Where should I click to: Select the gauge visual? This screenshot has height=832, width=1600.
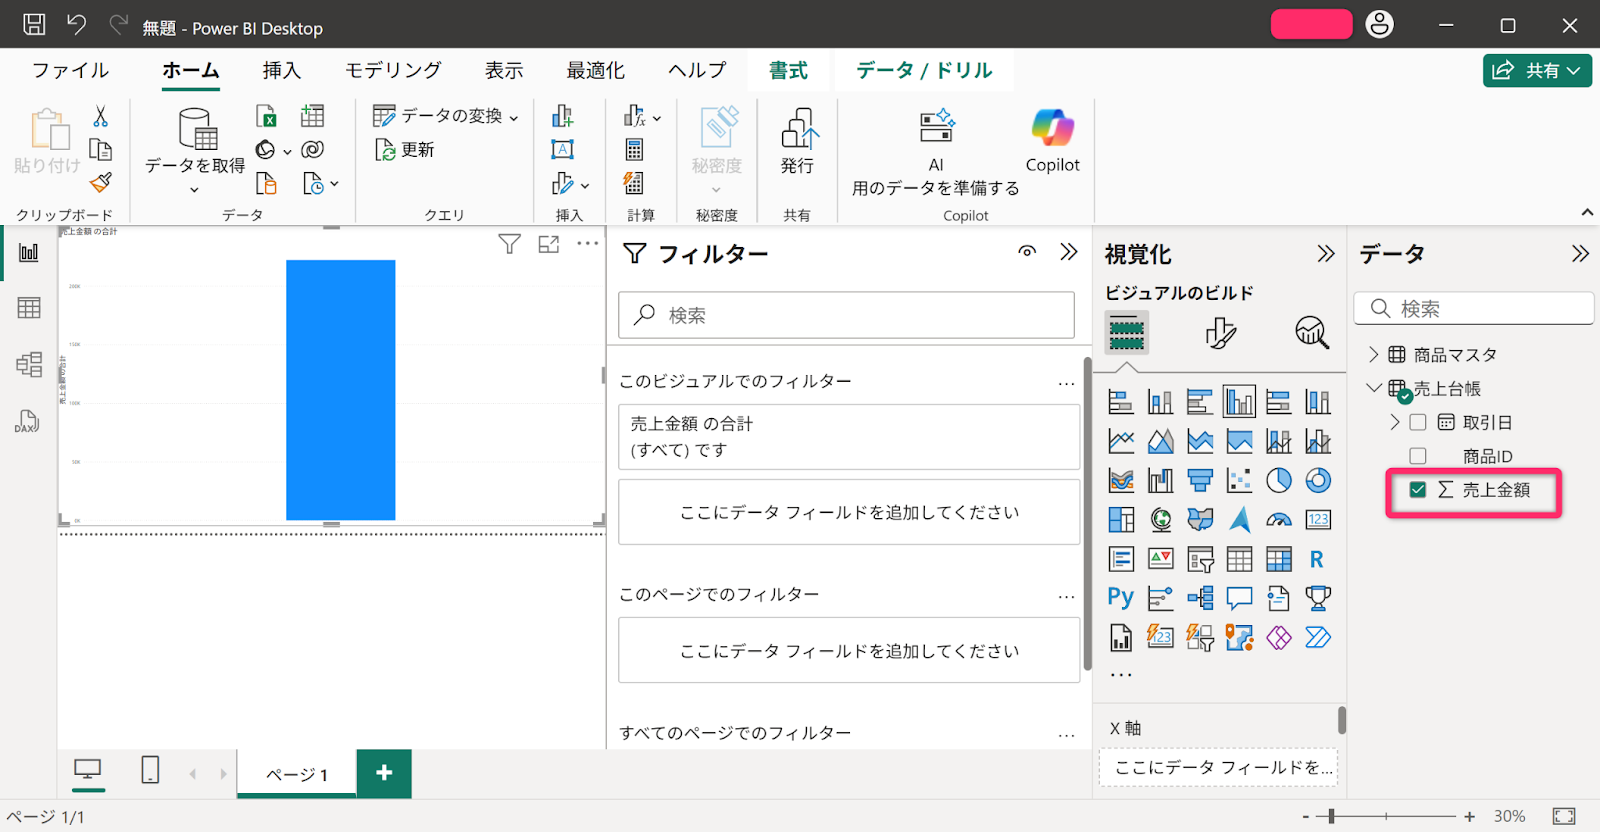coord(1279,520)
